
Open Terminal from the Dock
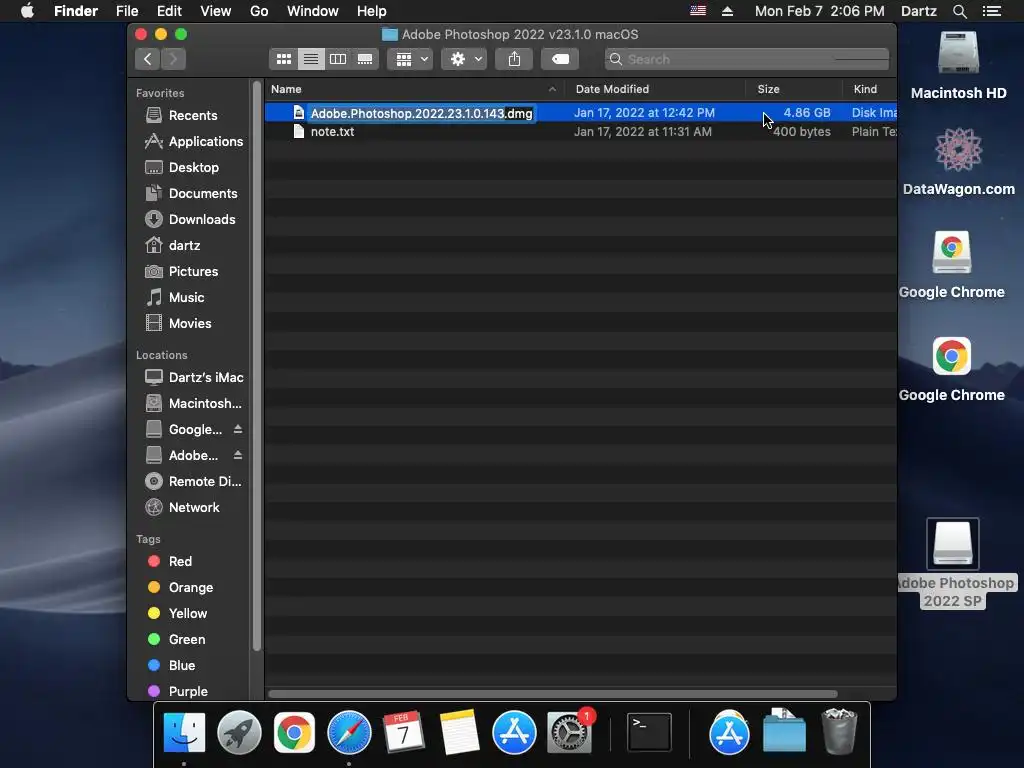649,733
